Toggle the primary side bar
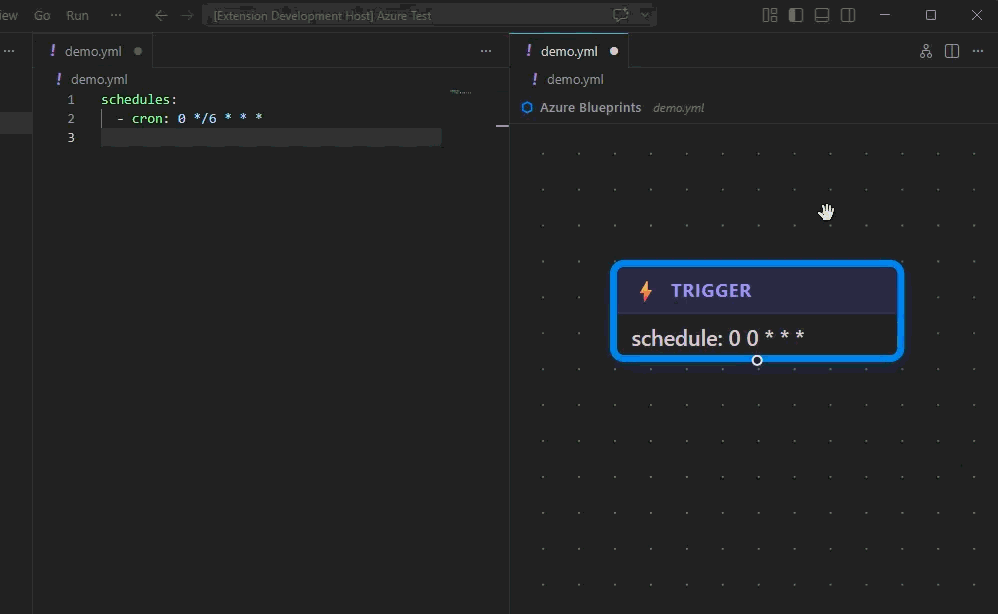The image size is (998, 614). 796,15
